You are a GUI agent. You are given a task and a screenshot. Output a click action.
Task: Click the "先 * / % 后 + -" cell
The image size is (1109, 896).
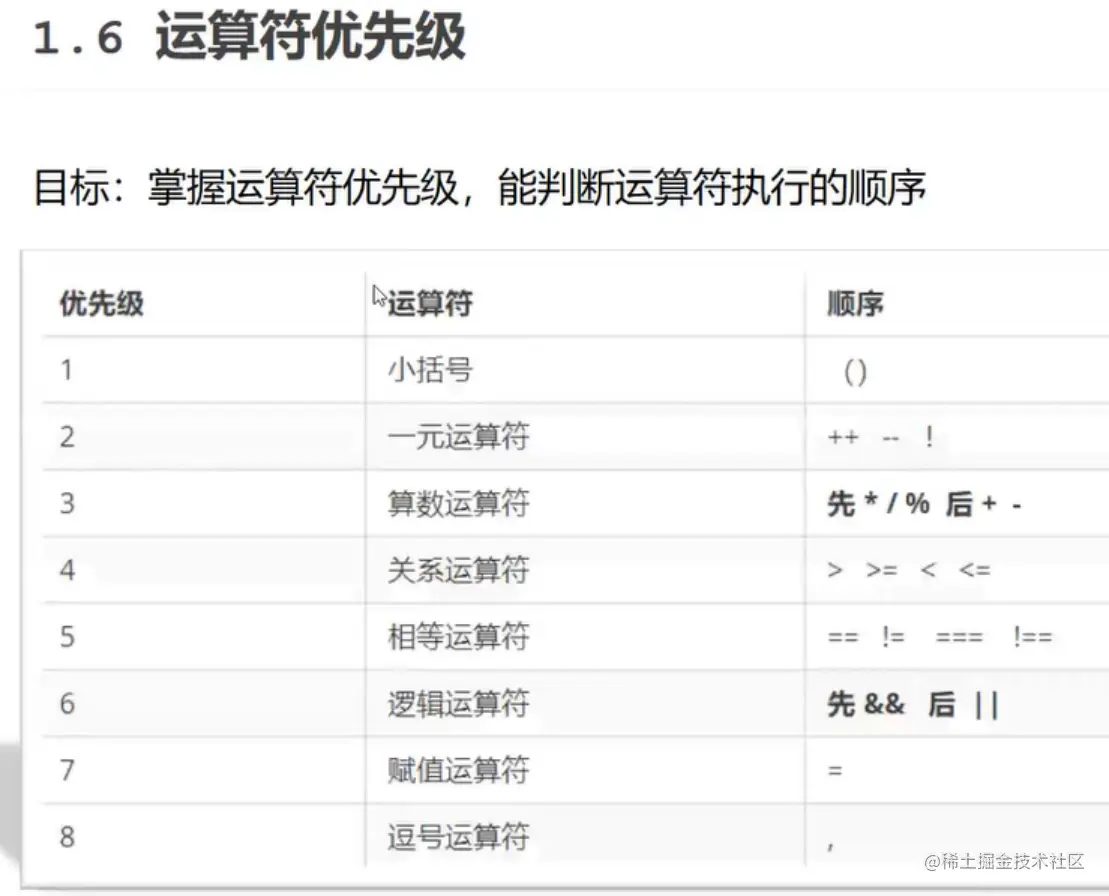point(924,504)
